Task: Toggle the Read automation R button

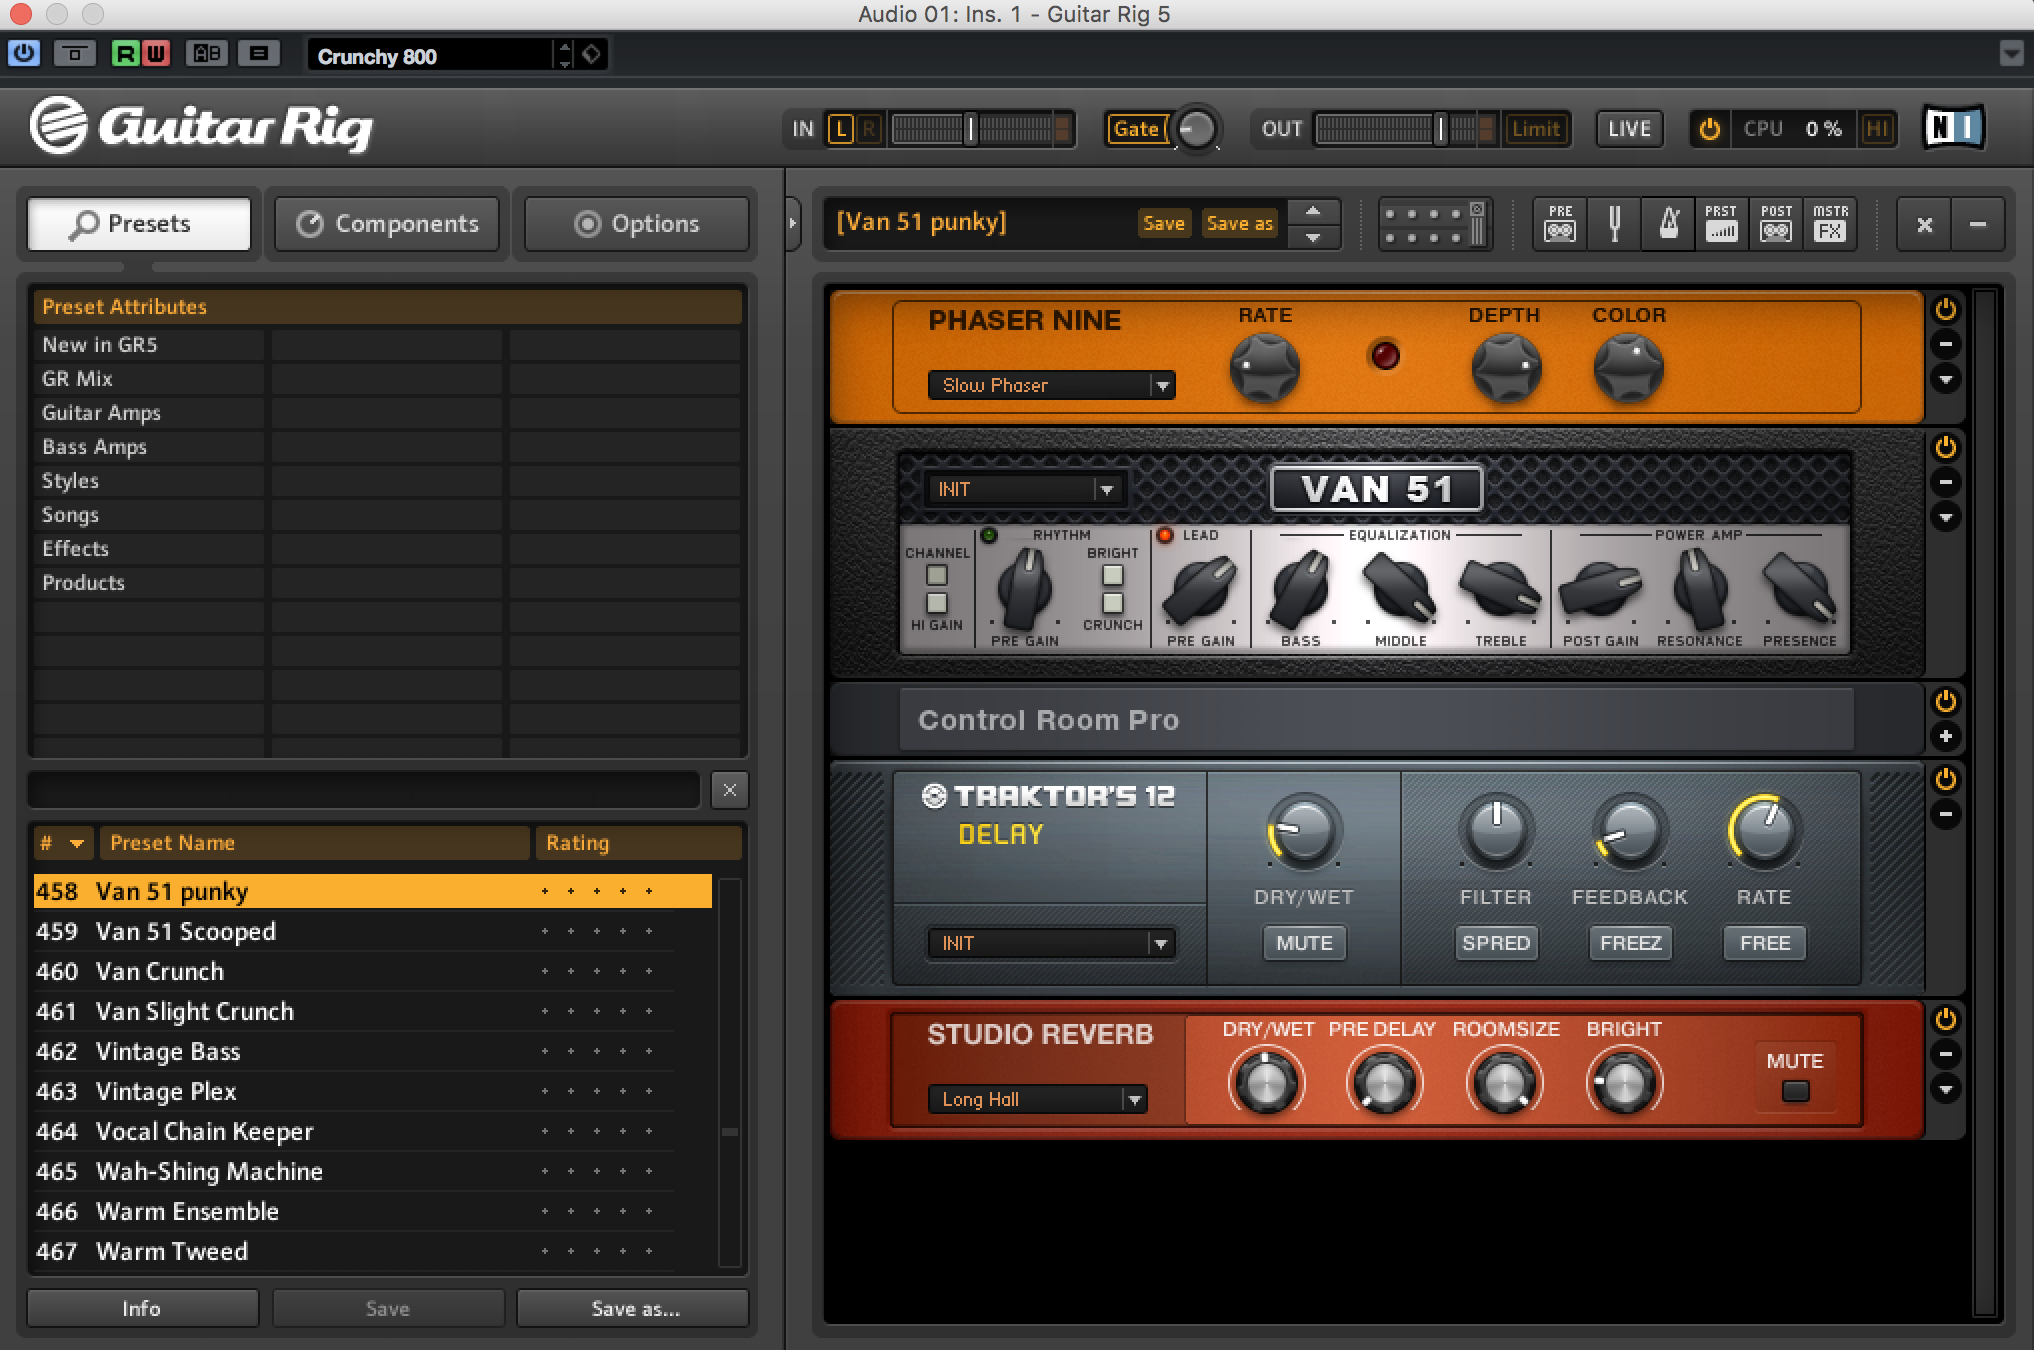Action: pyautogui.click(x=125, y=53)
